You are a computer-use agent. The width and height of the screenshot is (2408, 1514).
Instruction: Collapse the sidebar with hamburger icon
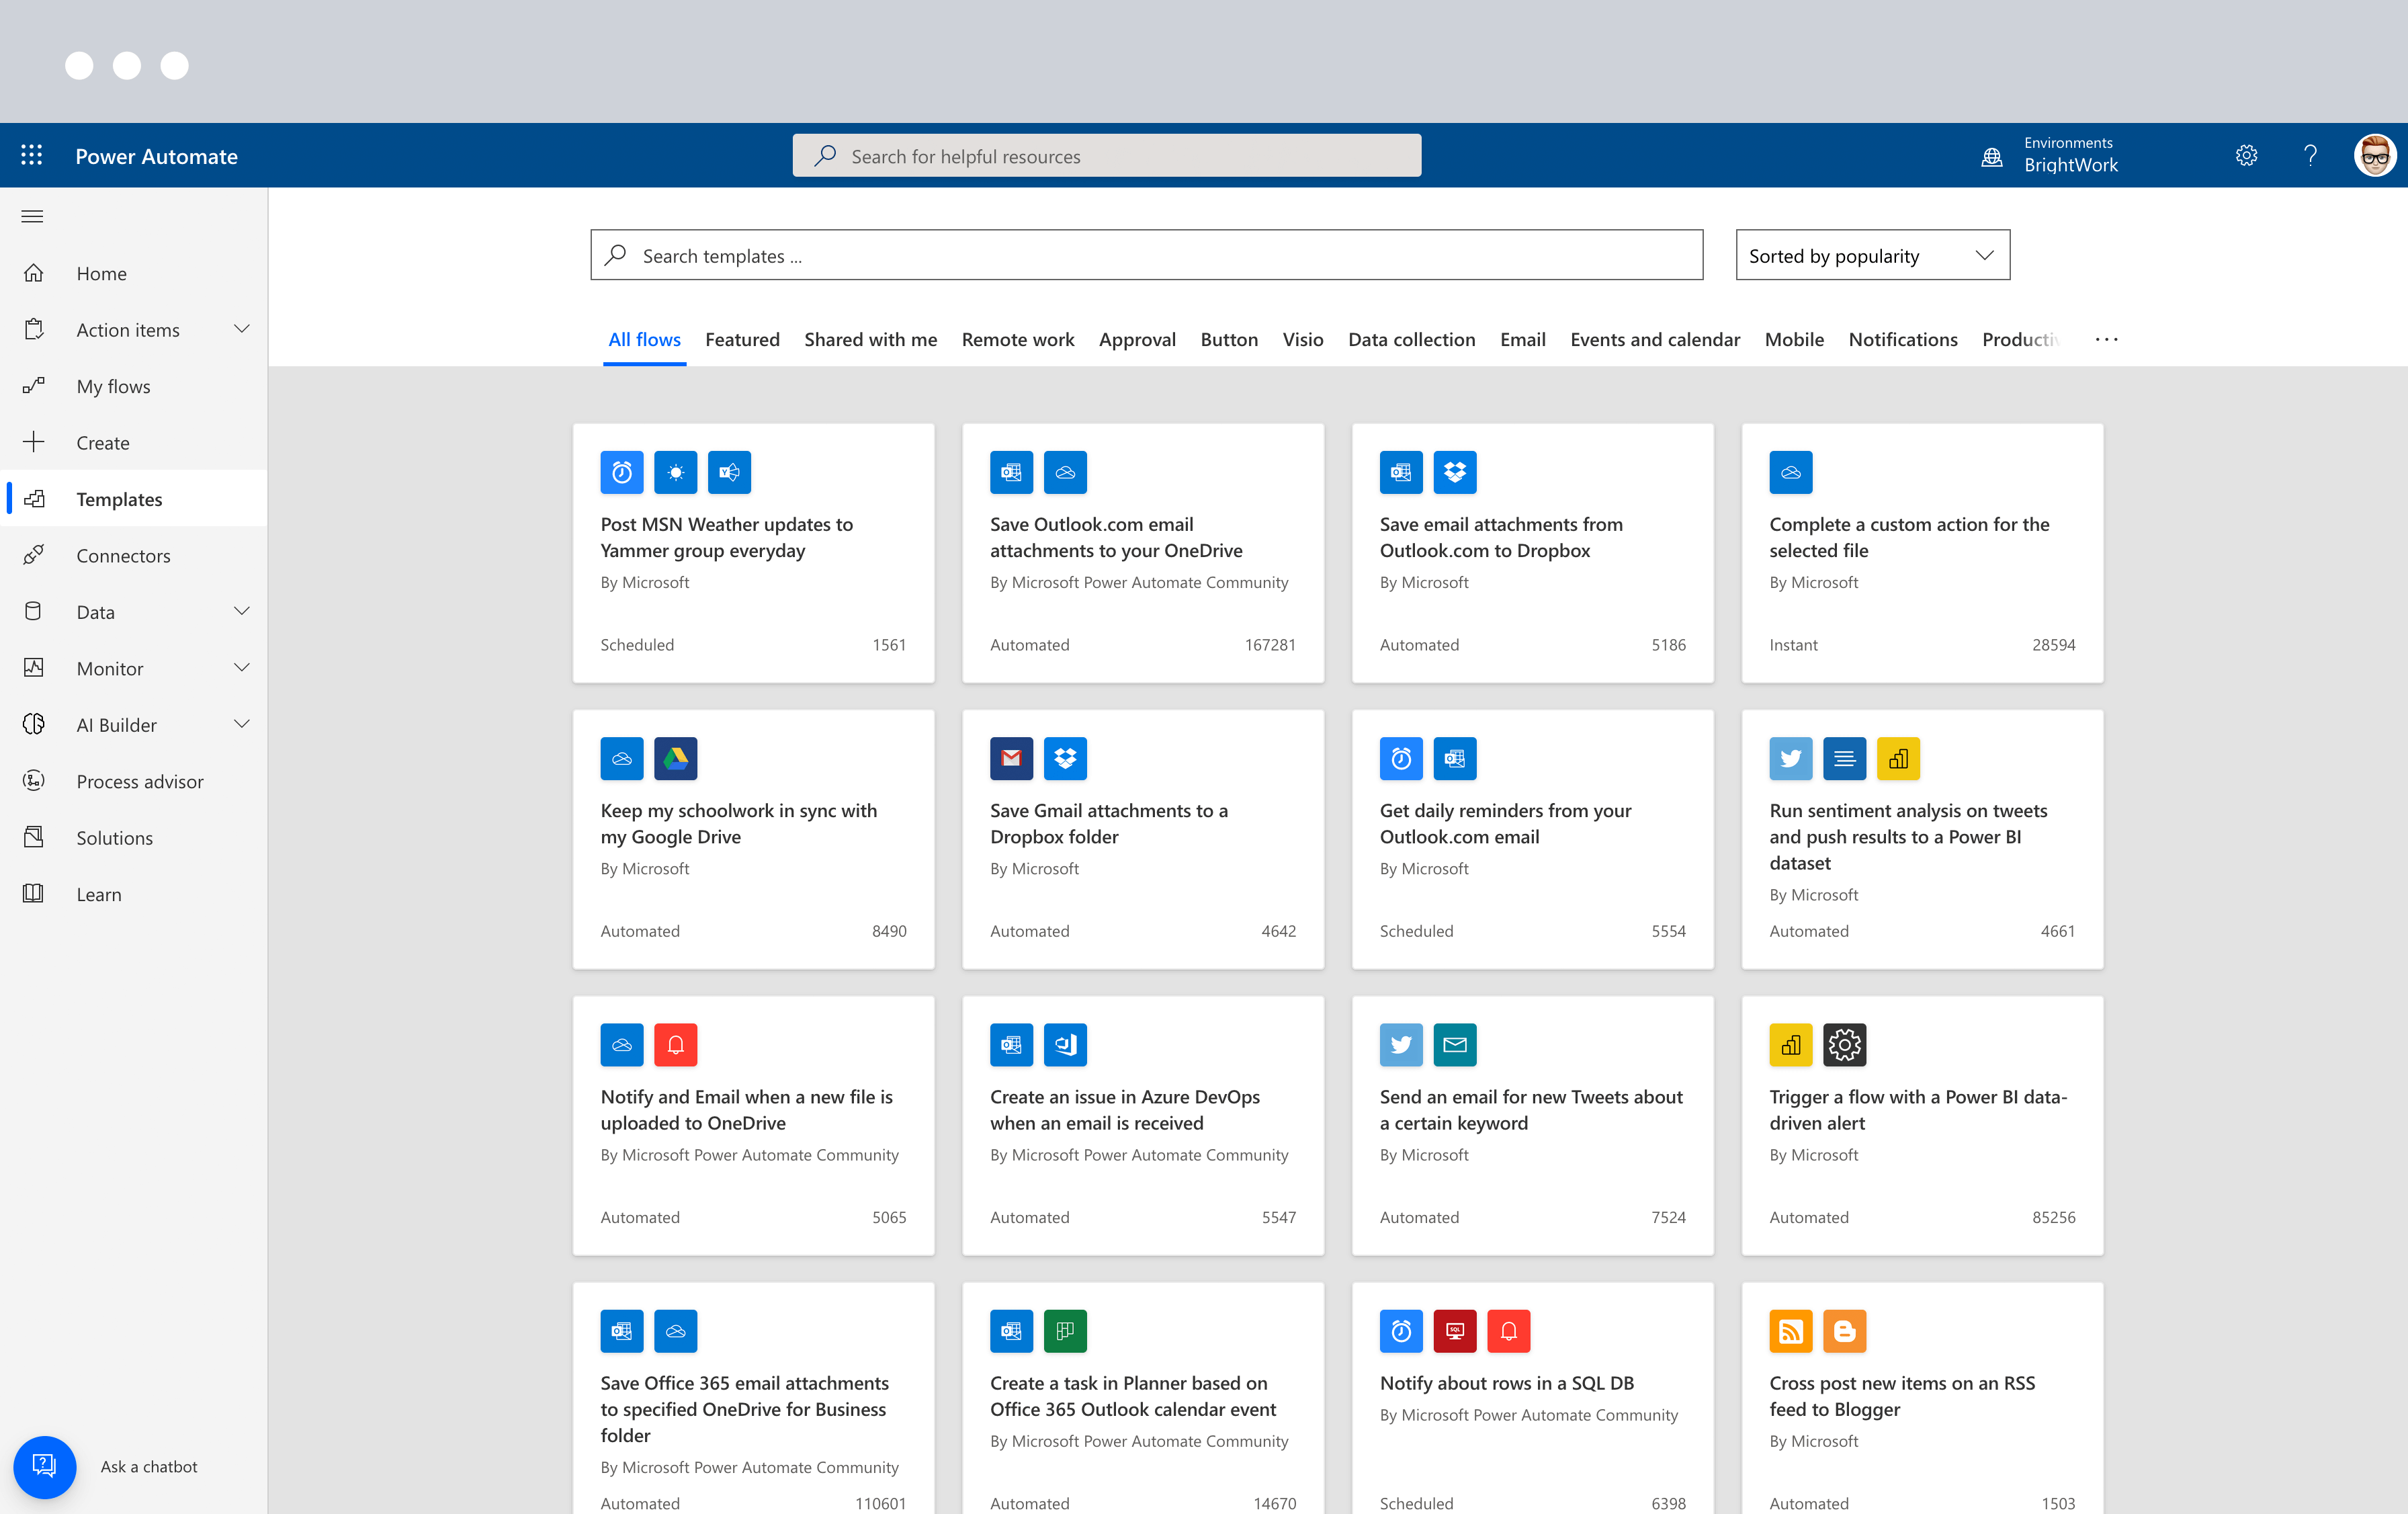click(32, 216)
